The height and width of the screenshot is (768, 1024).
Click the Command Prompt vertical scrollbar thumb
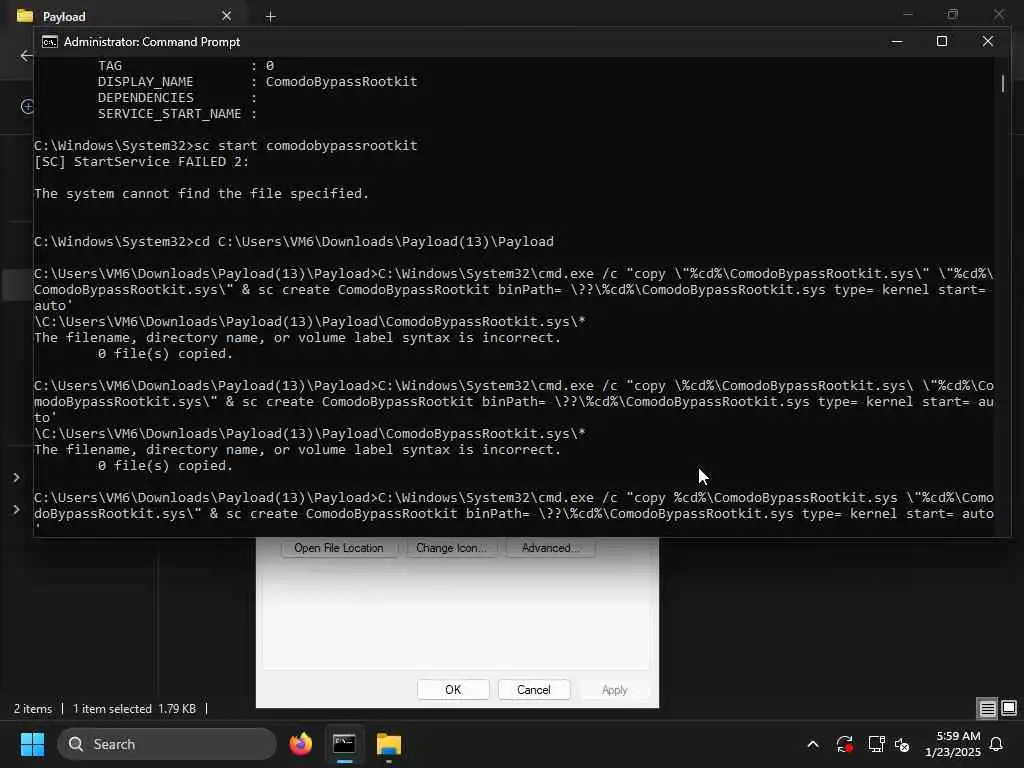pyautogui.click(x=1002, y=83)
